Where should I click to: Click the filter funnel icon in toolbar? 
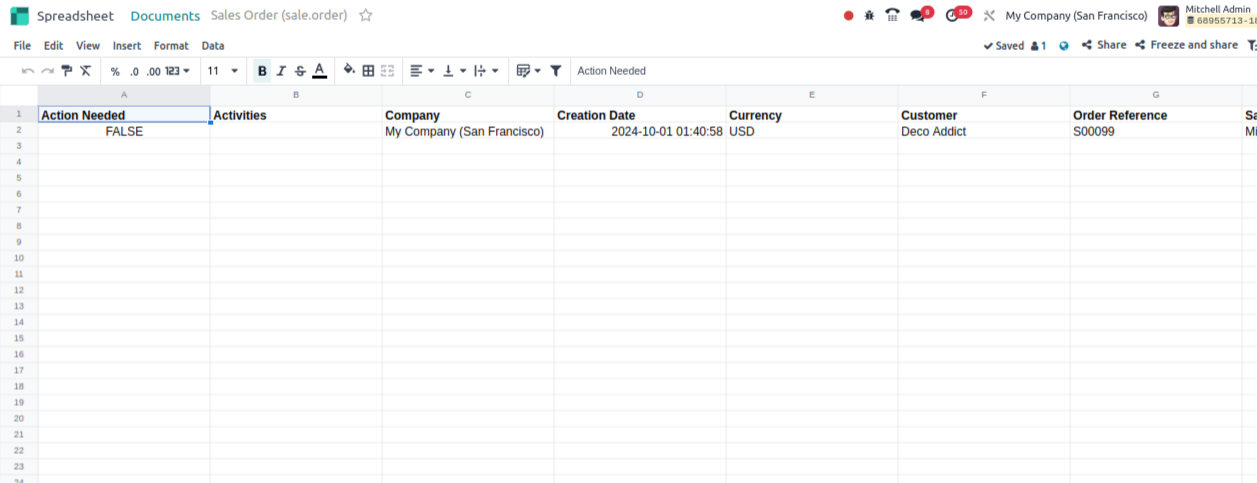tap(556, 71)
